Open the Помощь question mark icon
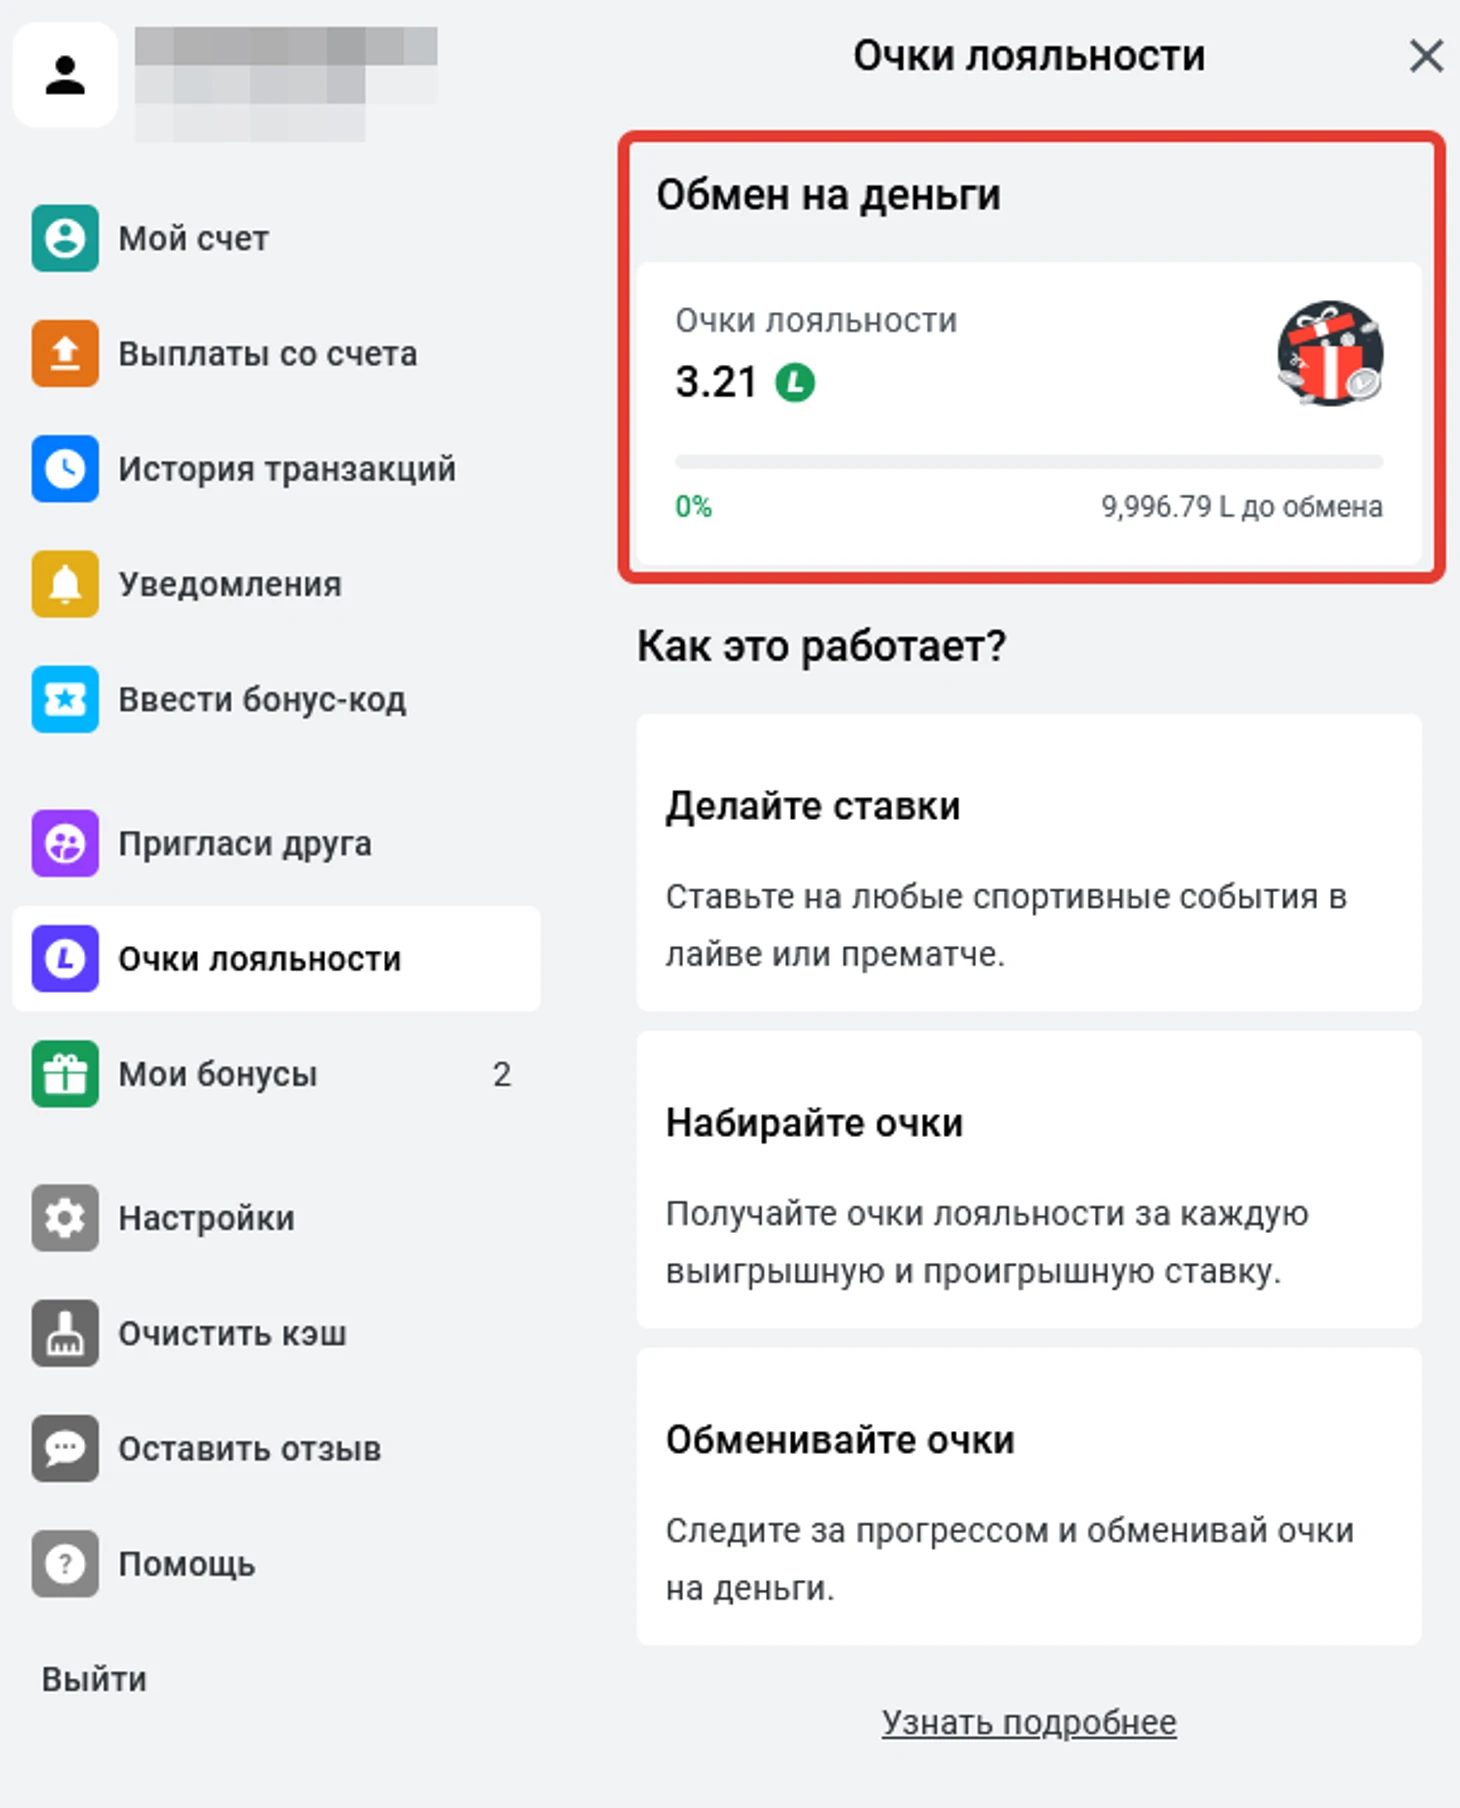This screenshot has width=1460, height=1808. point(65,1563)
